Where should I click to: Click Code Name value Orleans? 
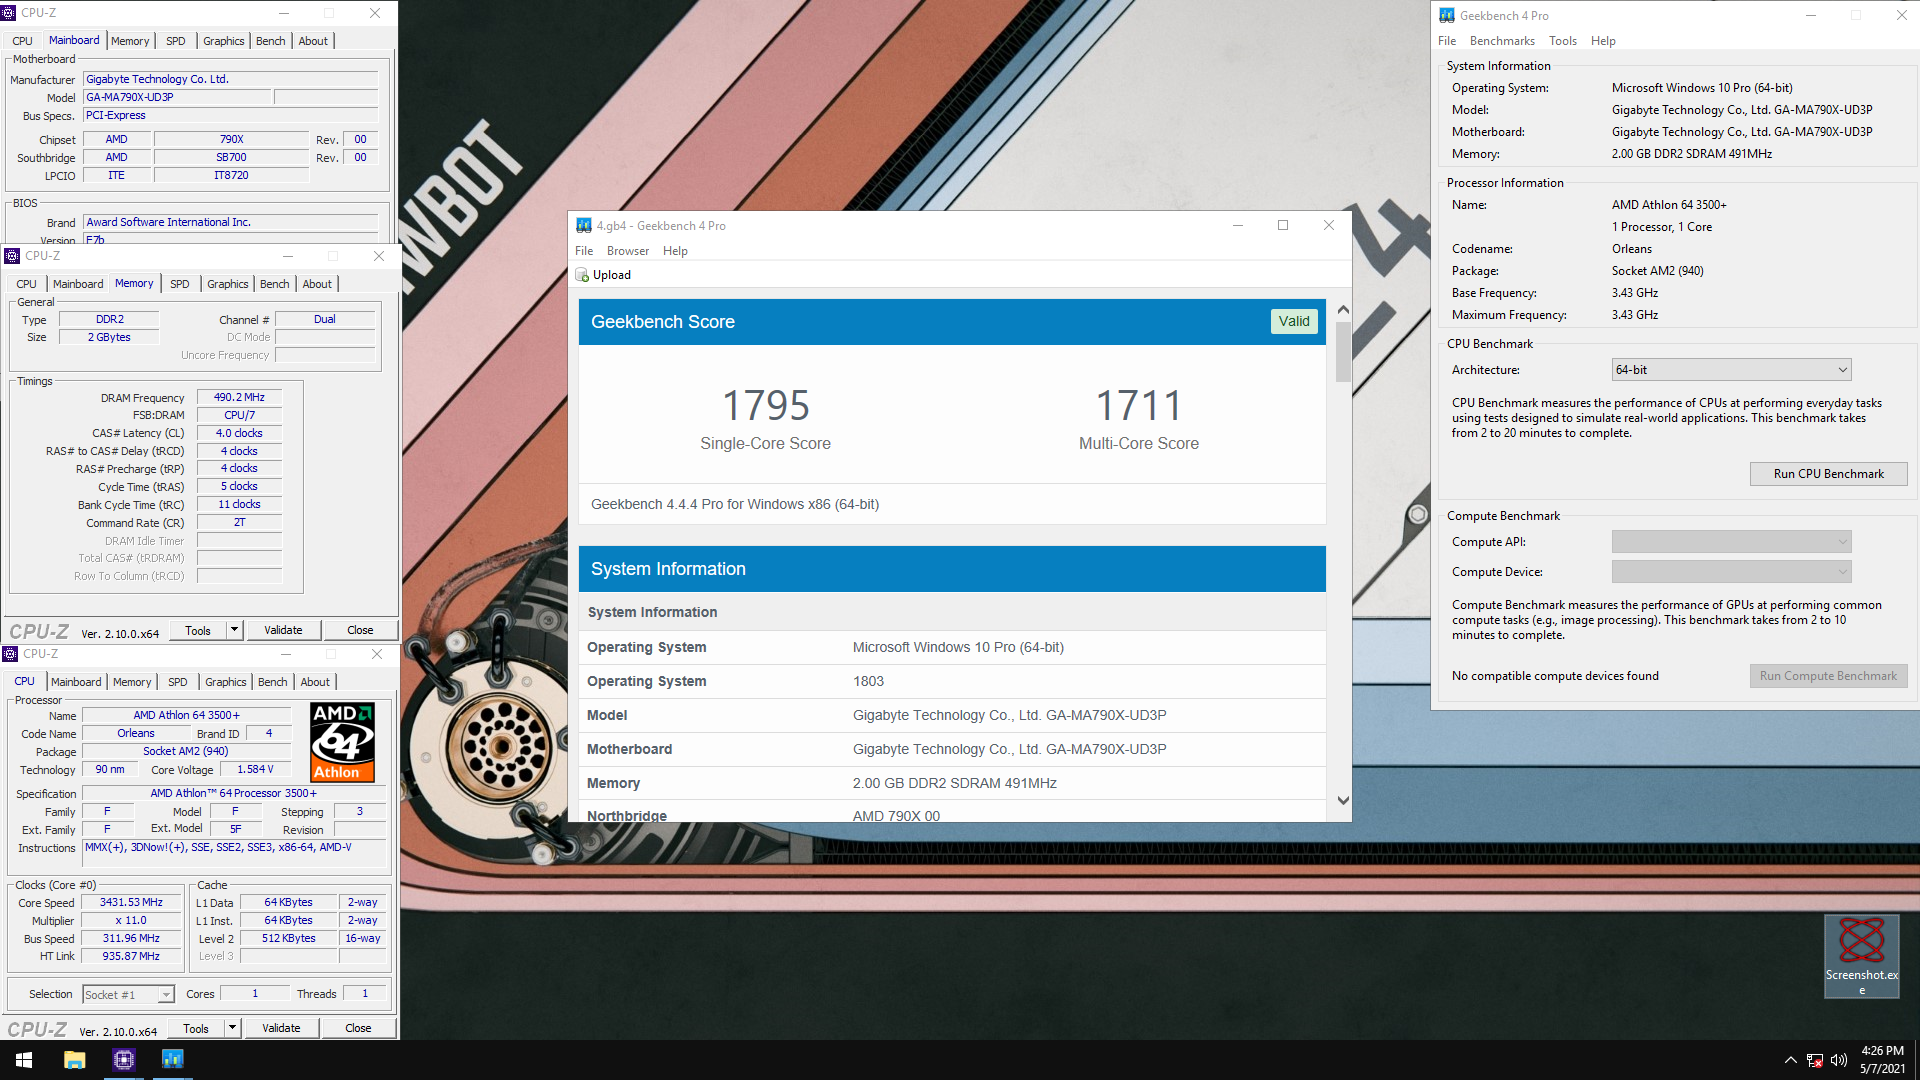tap(136, 733)
